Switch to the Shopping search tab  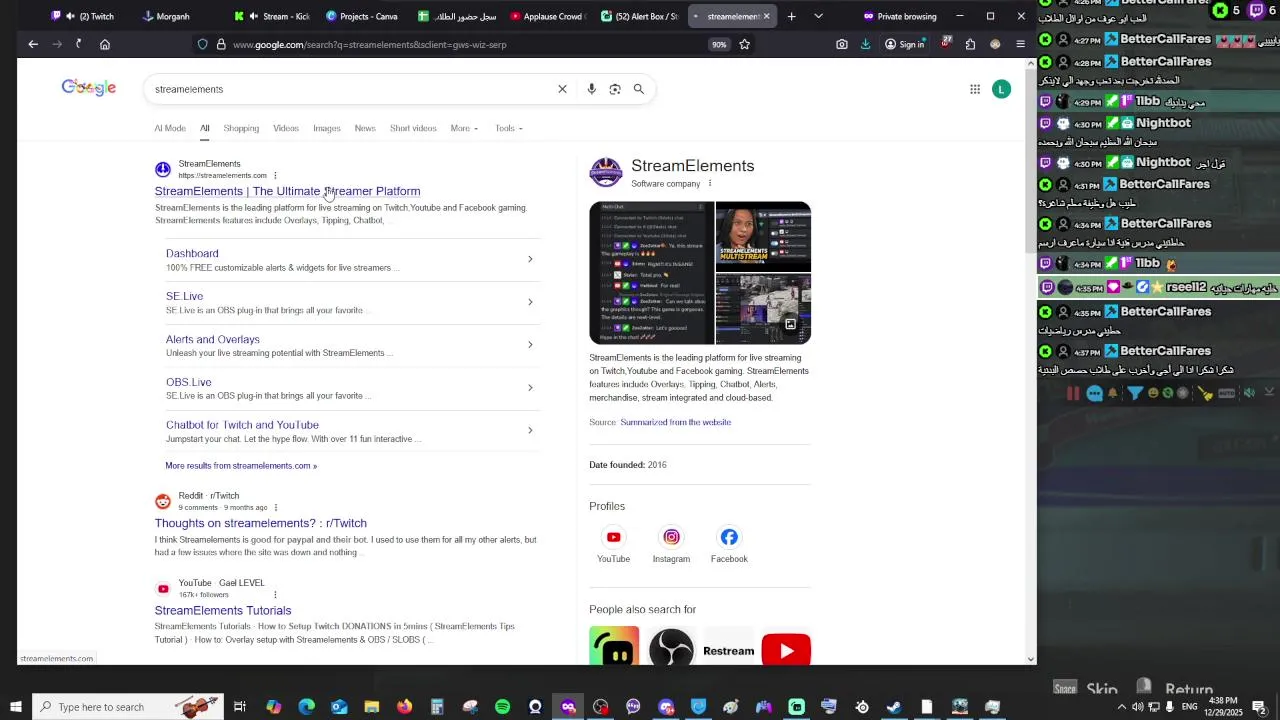[x=241, y=128]
